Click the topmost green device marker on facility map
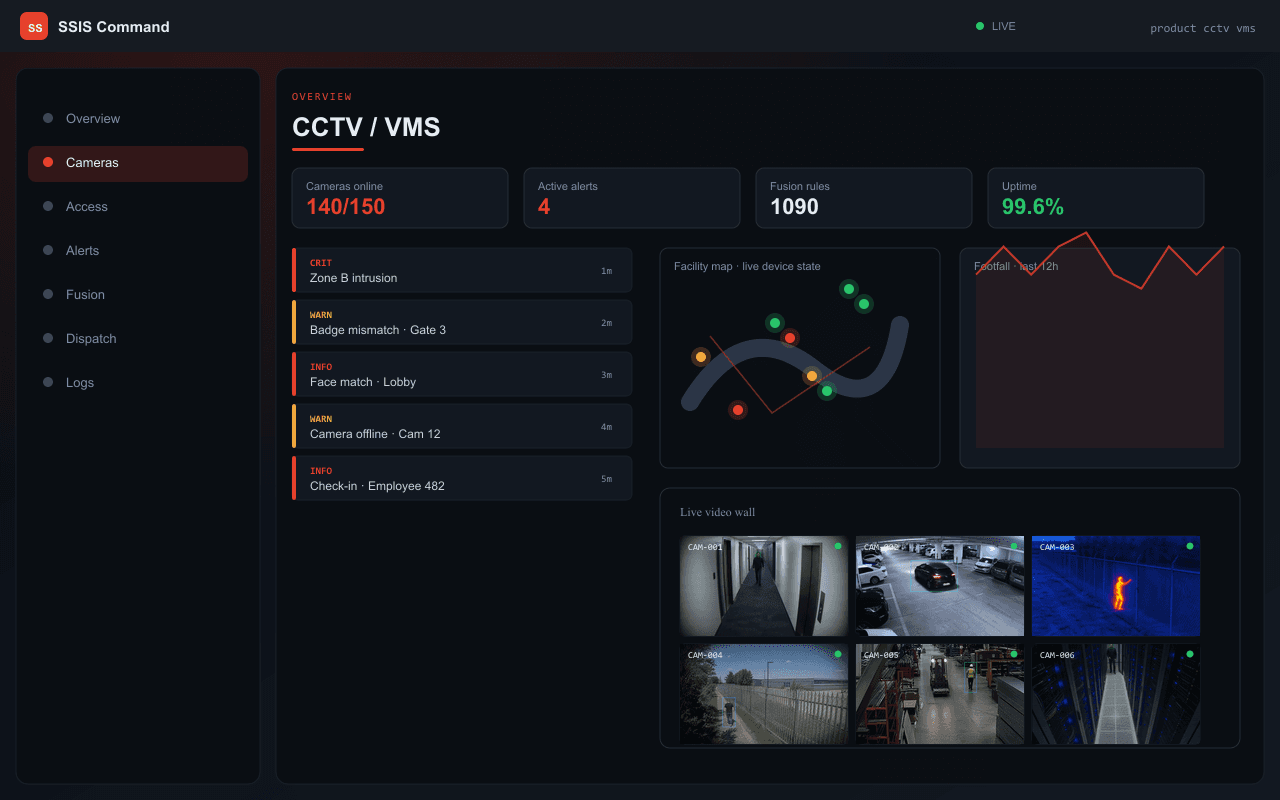This screenshot has height=800, width=1280. [849, 289]
